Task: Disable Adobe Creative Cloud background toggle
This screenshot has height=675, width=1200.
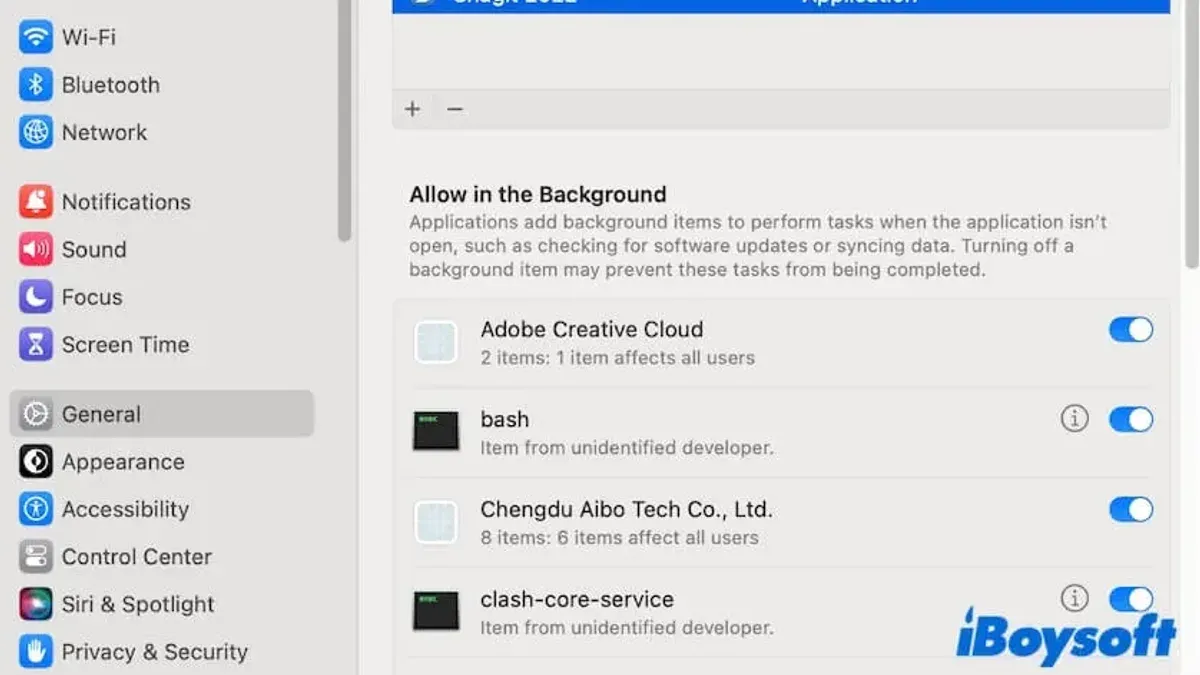Action: click(1131, 329)
